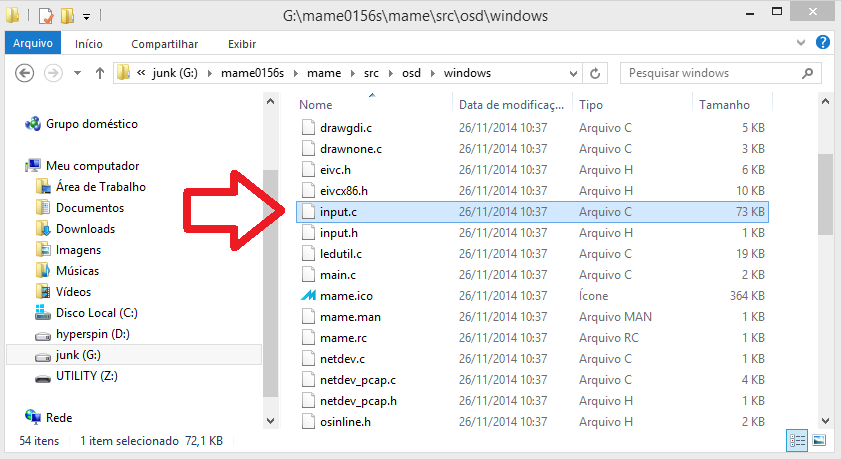The image size is (841, 459).
Task: Open the Compartilhar tab
Action: pyautogui.click(x=164, y=44)
